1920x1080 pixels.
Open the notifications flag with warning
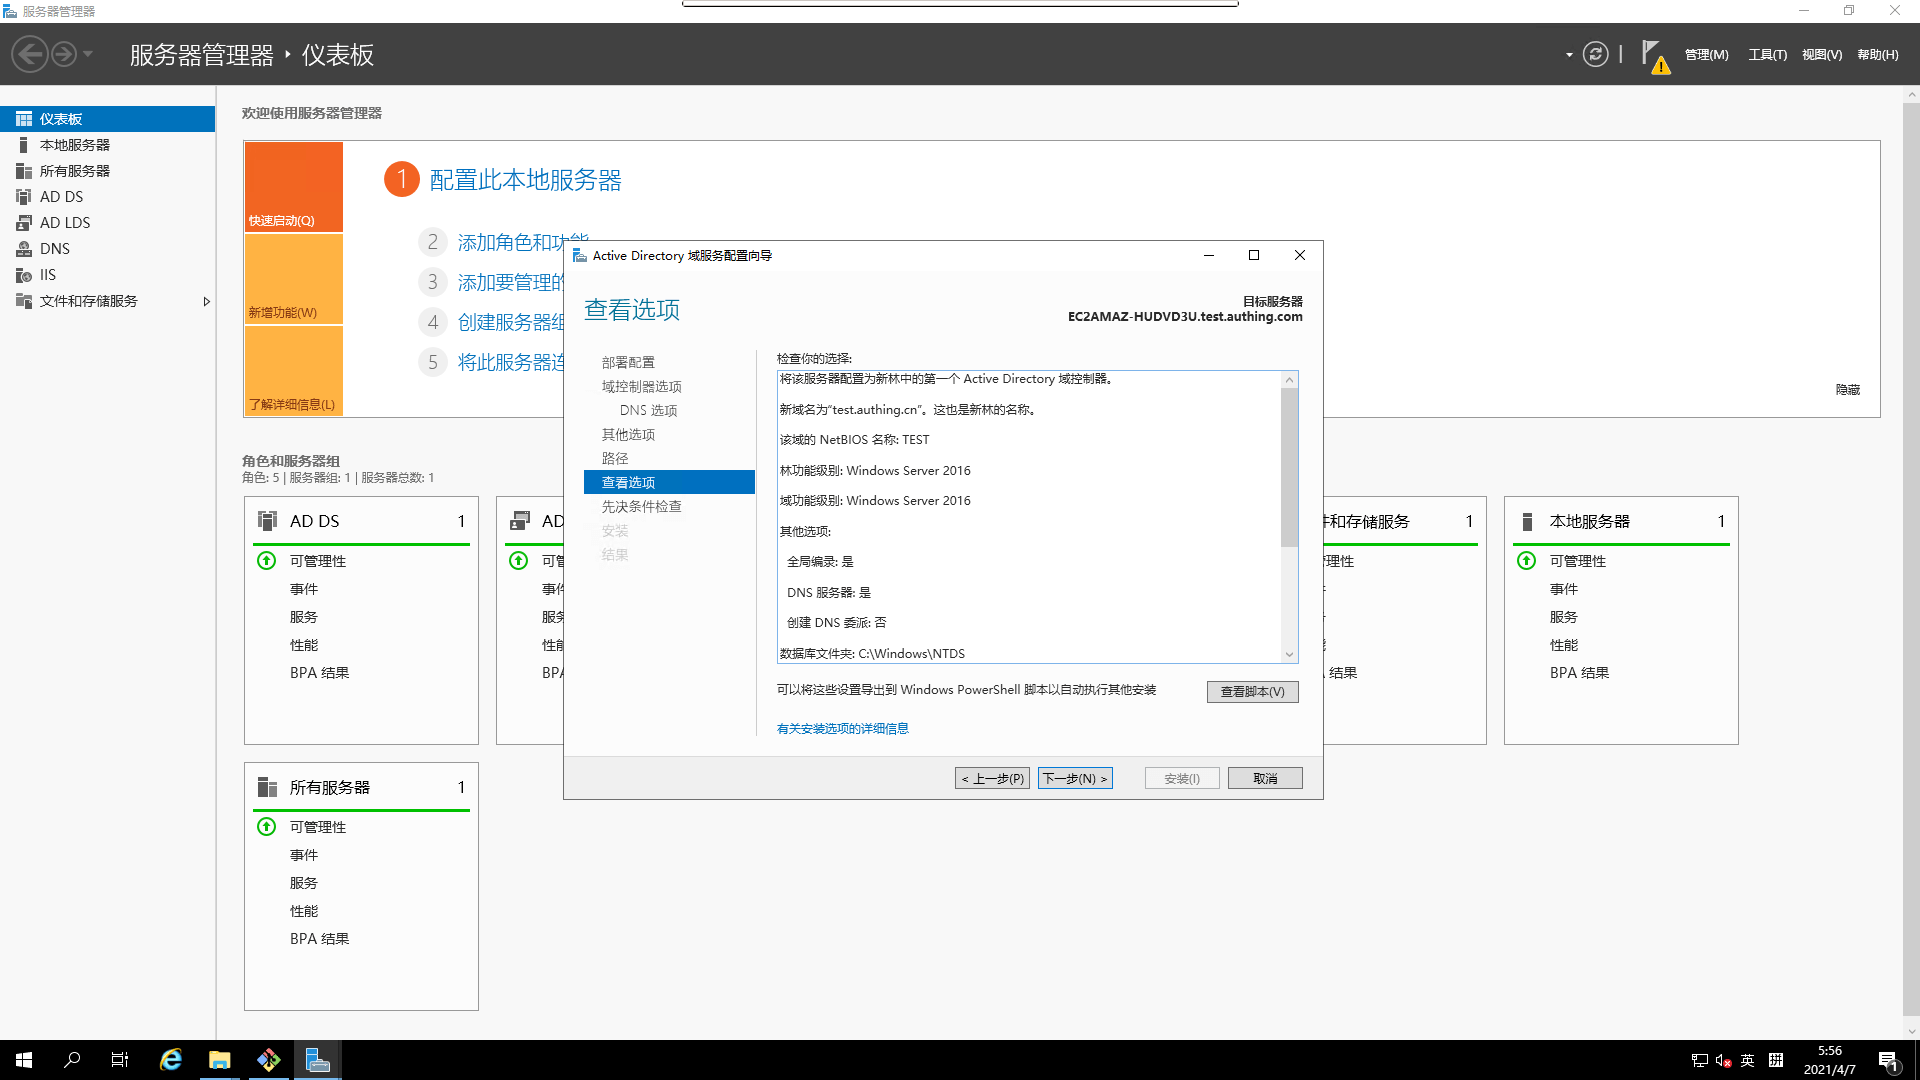pyautogui.click(x=1654, y=56)
